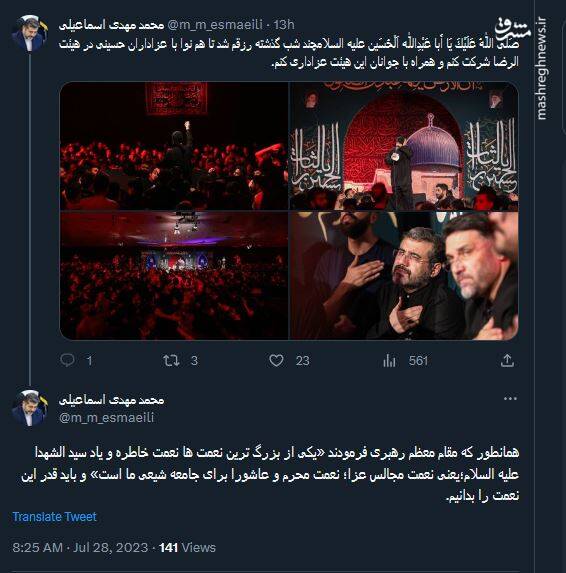566x573 pixels.
Task: Open @m_m_esmaeili handle in second tweet
Action: pyautogui.click(x=106, y=417)
